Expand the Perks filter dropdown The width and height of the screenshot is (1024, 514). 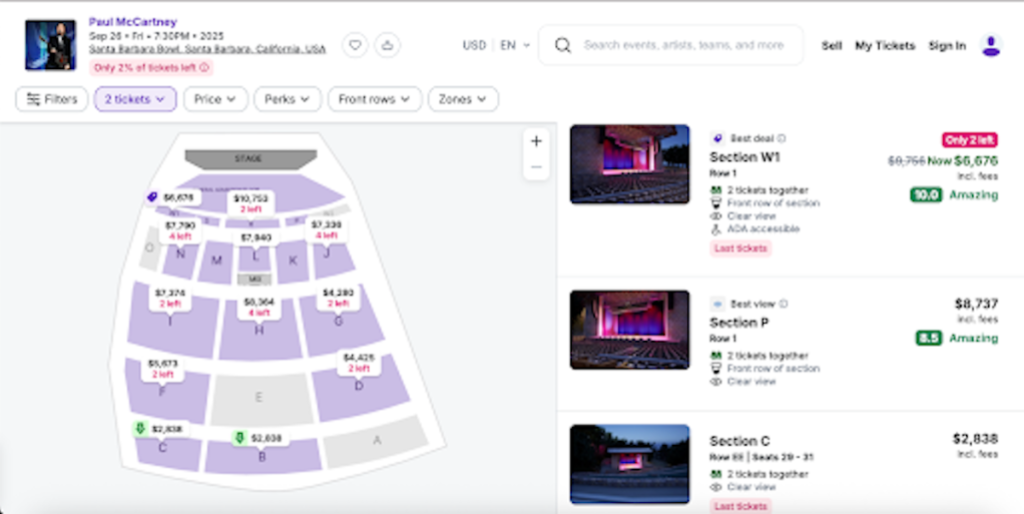(x=287, y=99)
